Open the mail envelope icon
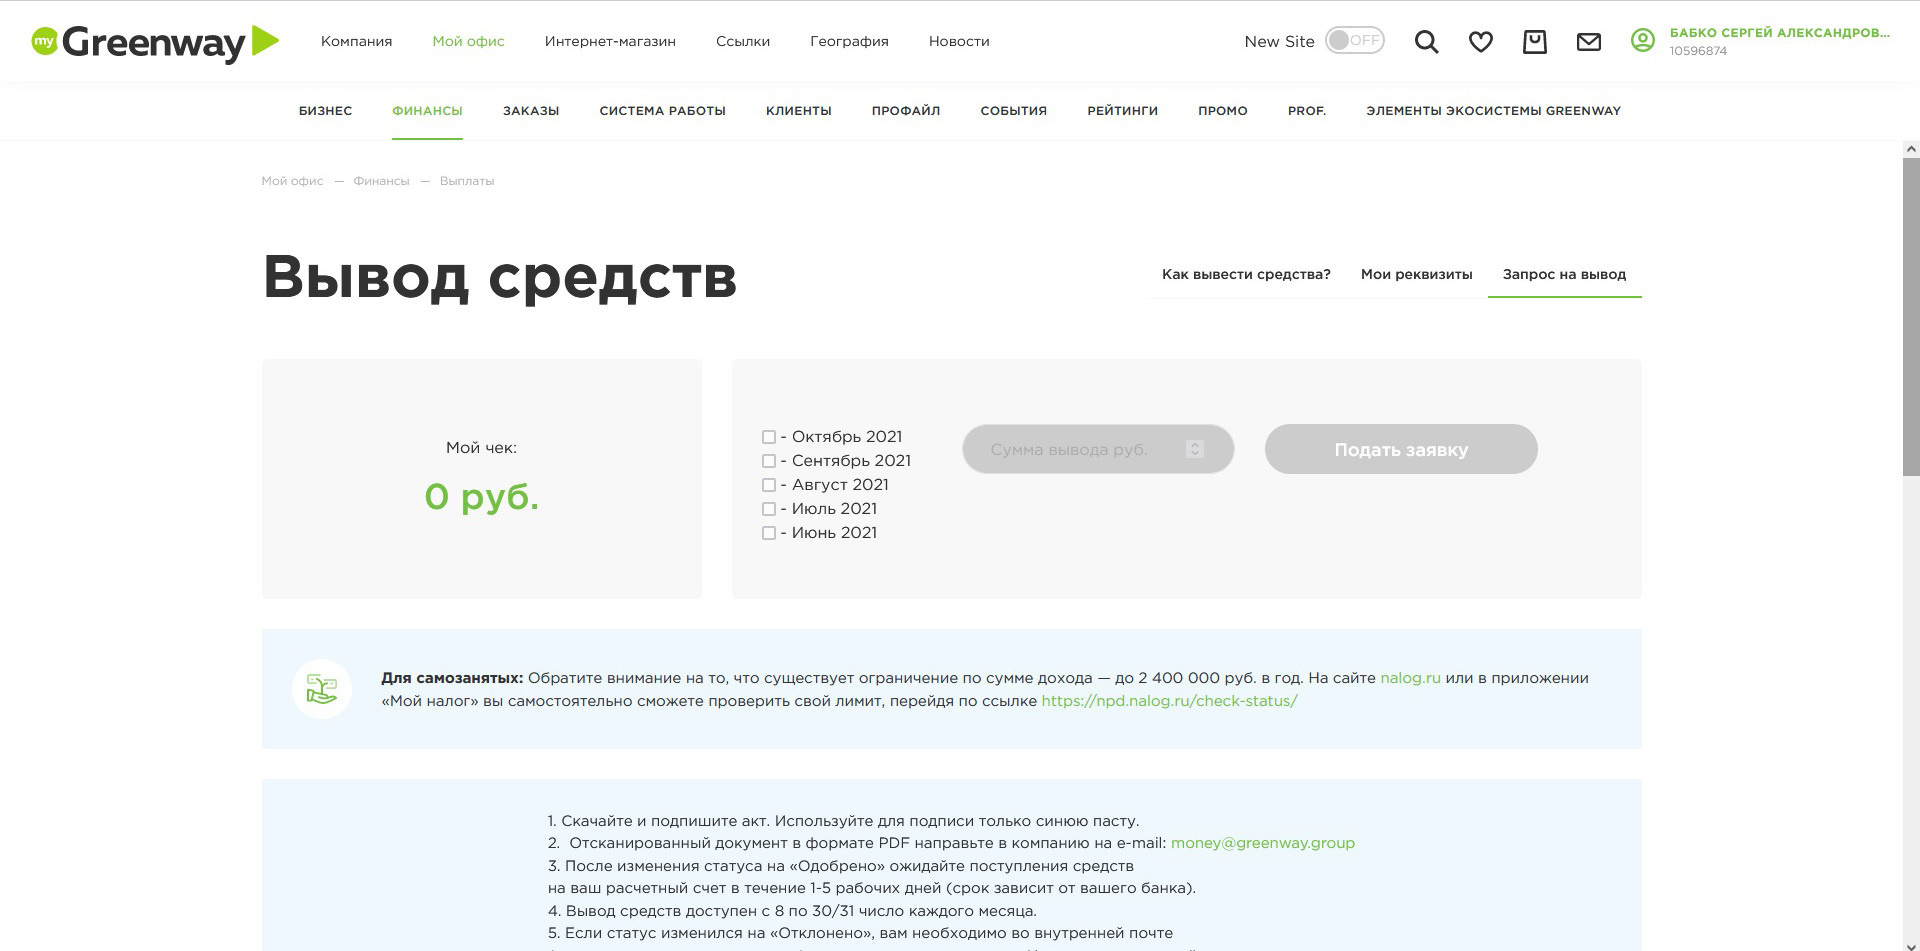The width and height of the screenshot is (1920, 951). pos(1588,41)
